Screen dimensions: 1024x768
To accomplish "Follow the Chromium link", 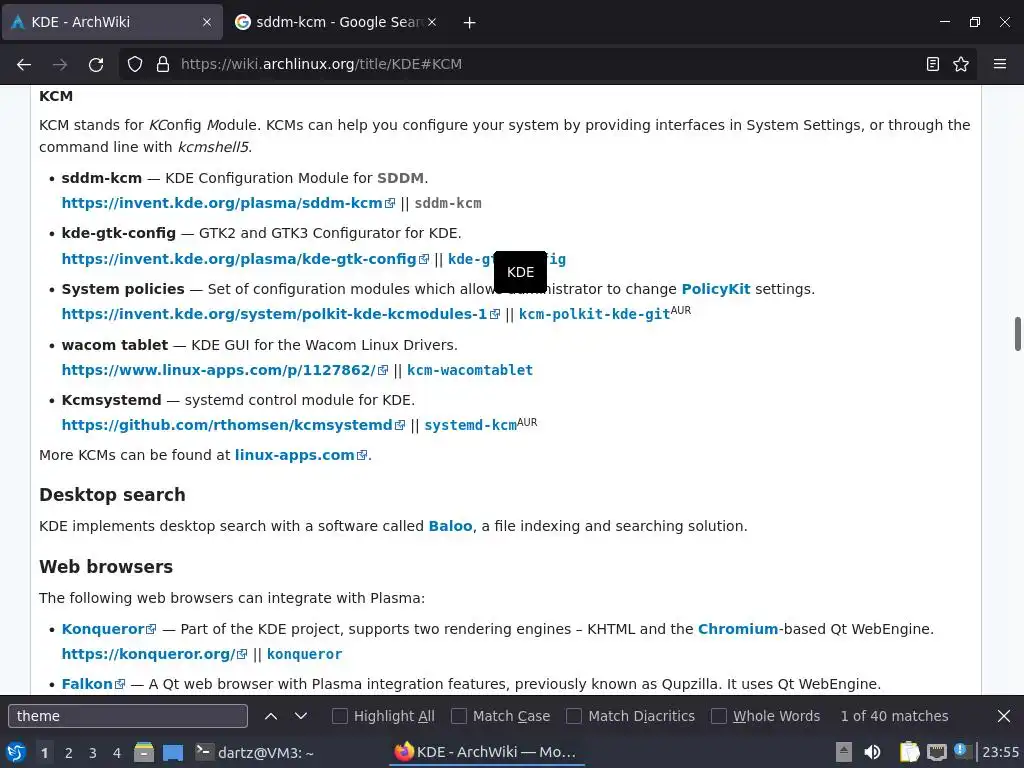I will [x=738, y=630].
